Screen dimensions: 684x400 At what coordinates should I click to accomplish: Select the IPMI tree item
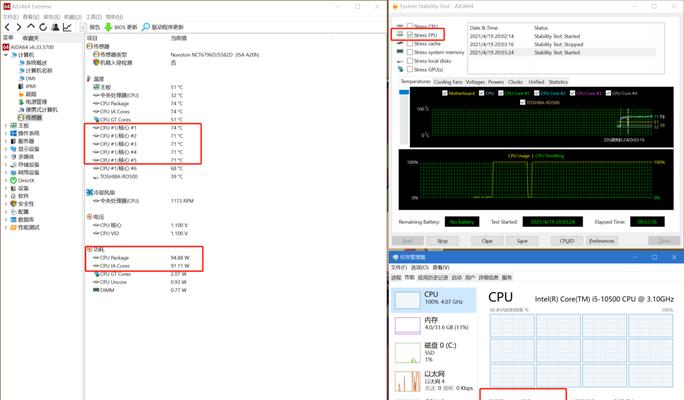27,86
